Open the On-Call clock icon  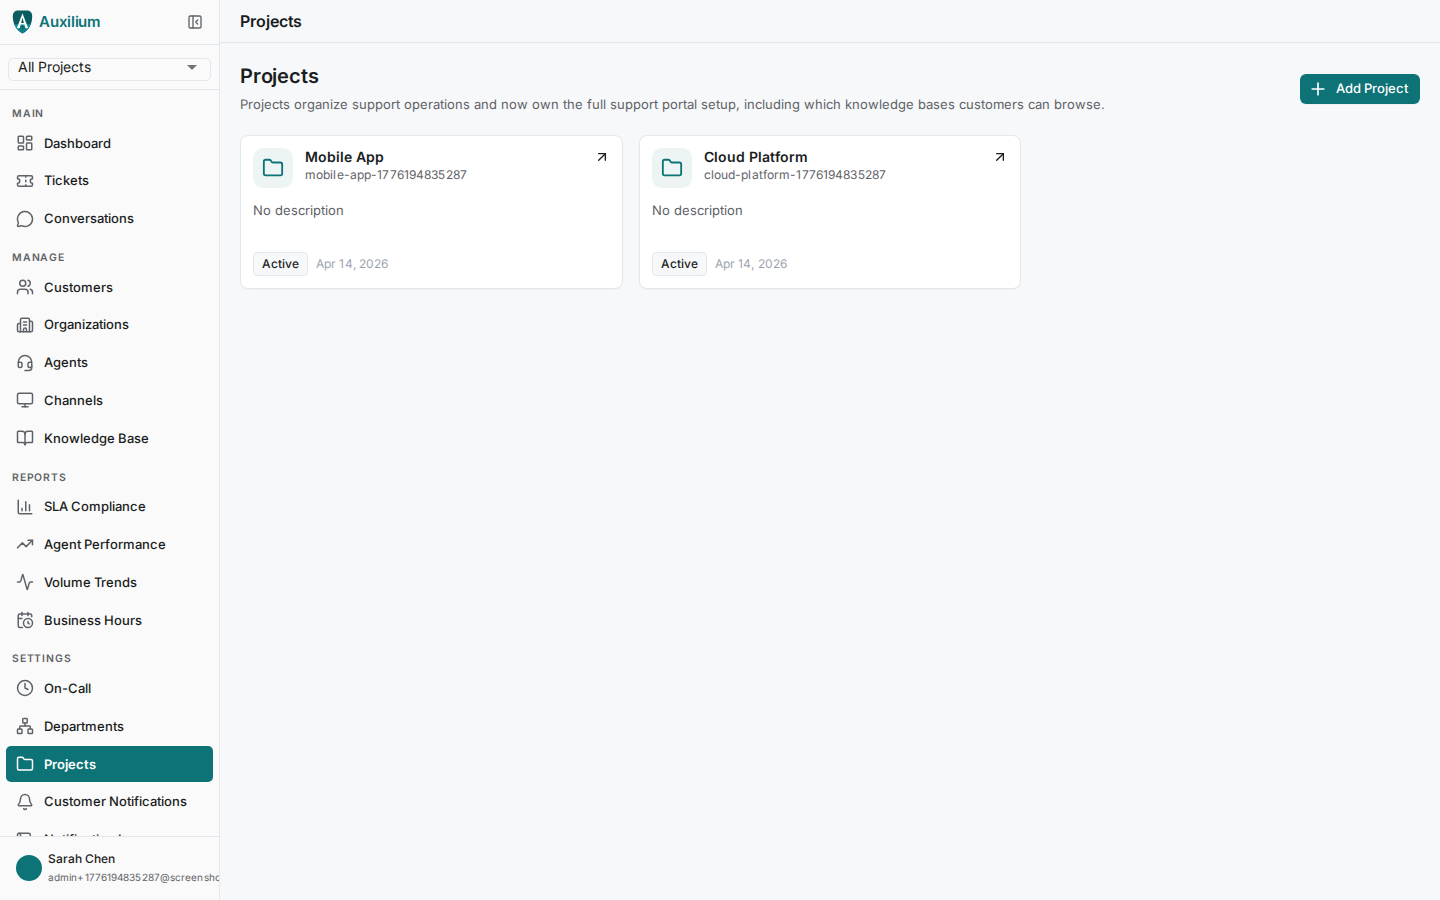[x=24, y=688]
